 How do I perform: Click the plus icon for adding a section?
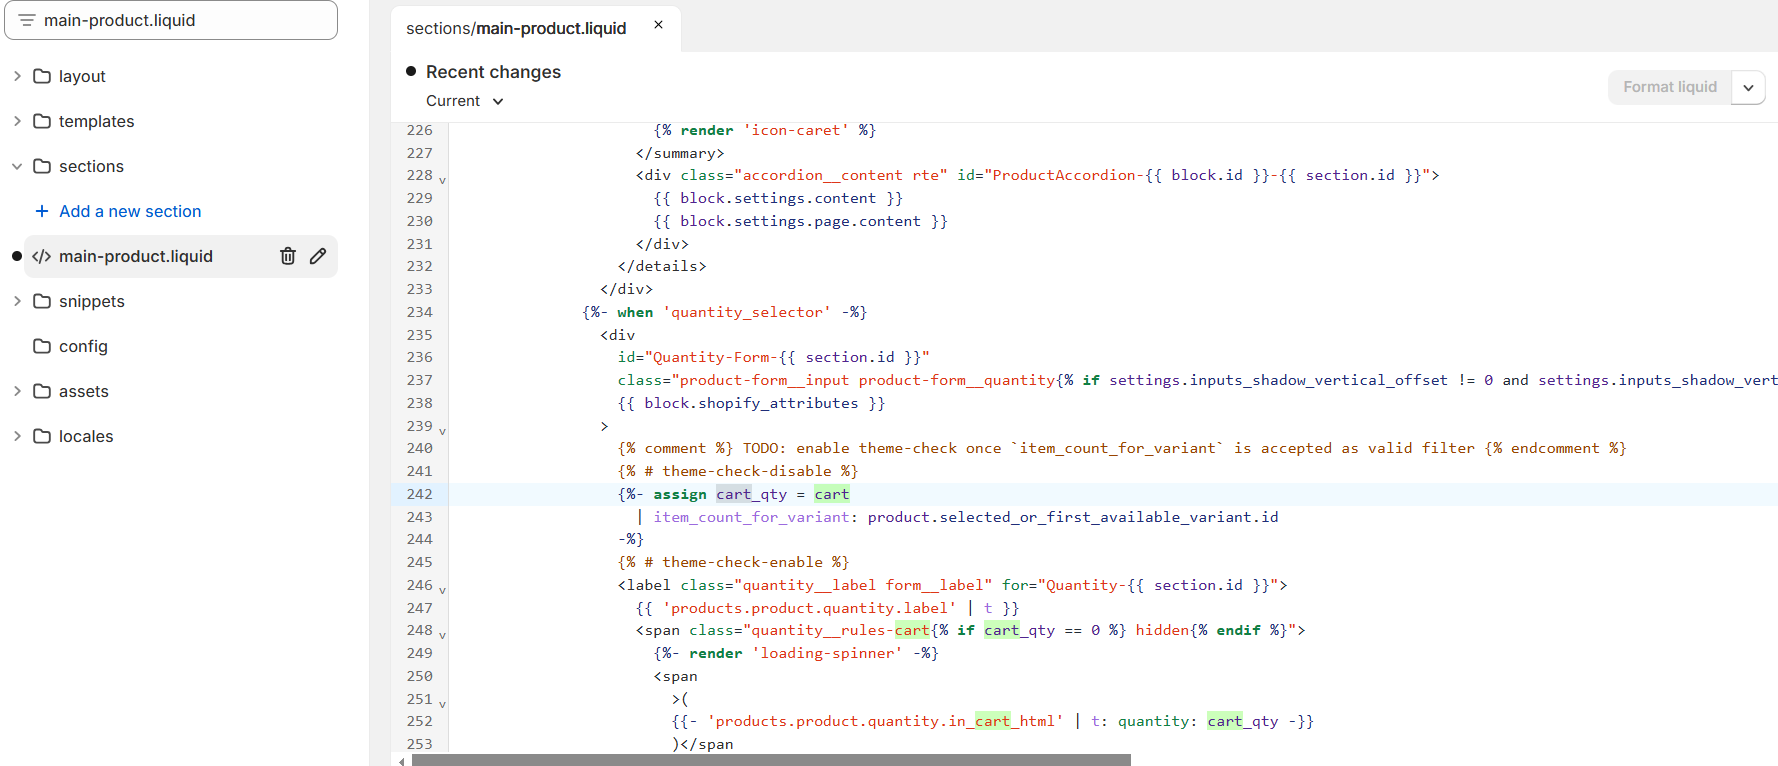[x=42, y=211]
